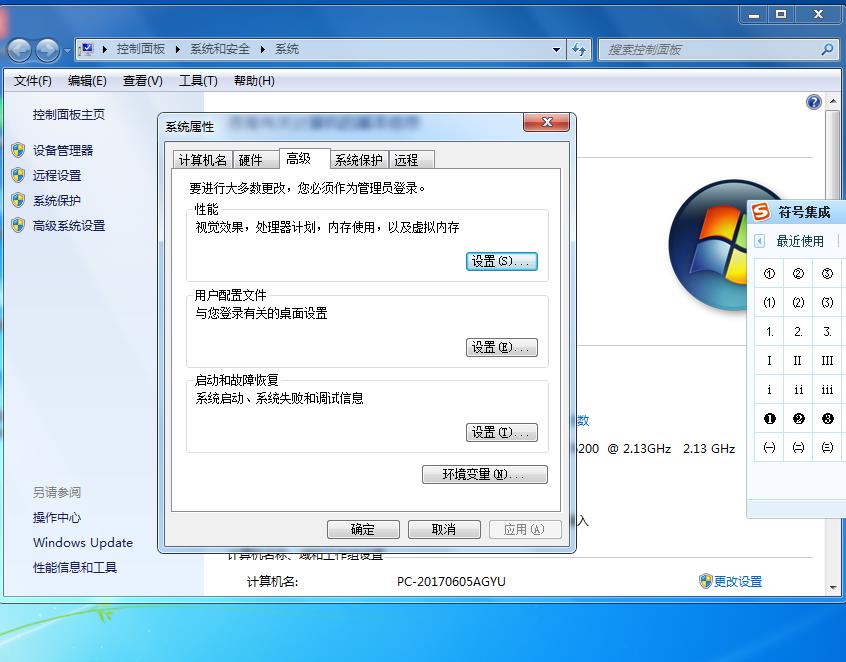This screenshot has height=662, width=846.
Task: Switch to the 计算机名 tab
Action: tap(203, 160)
